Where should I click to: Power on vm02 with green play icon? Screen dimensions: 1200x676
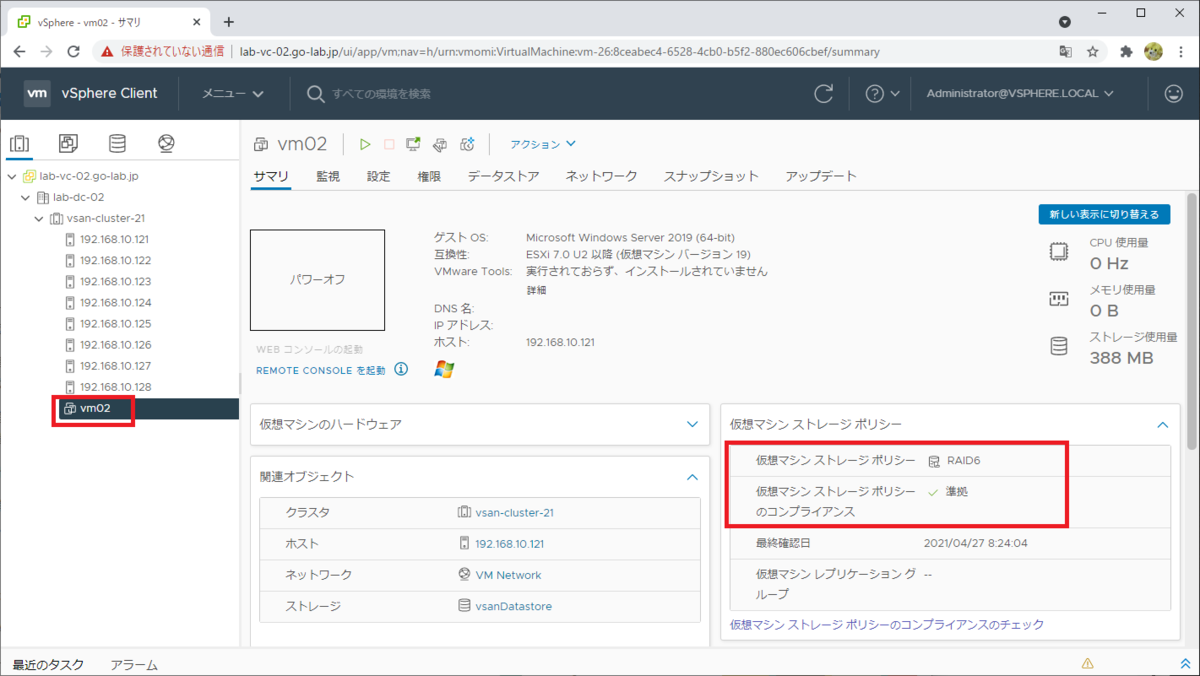coord(365,145)
